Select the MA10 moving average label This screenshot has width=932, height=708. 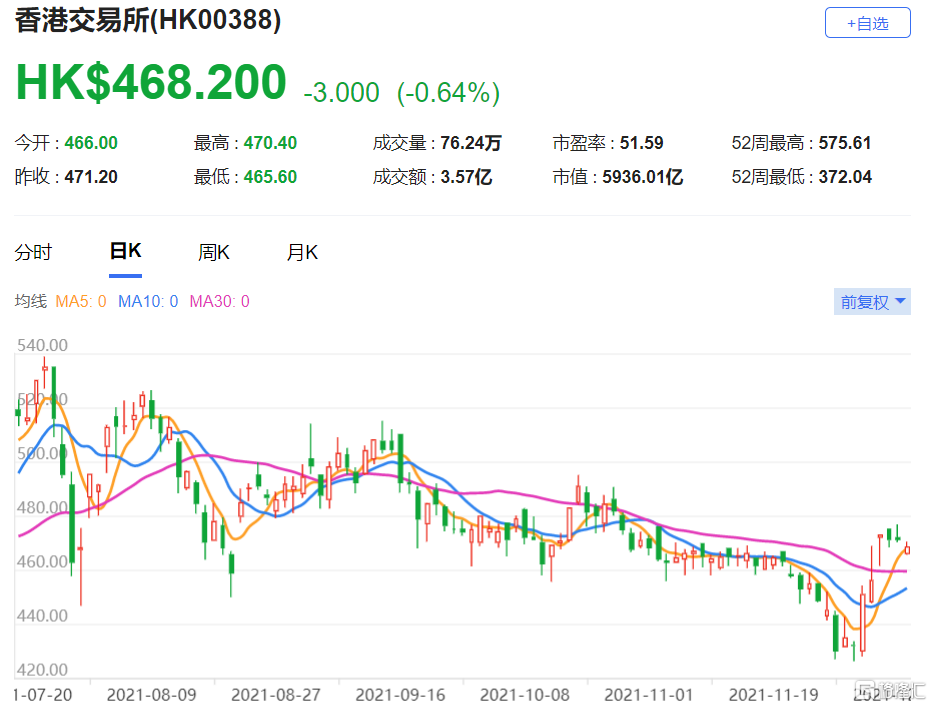click(148, 301)
